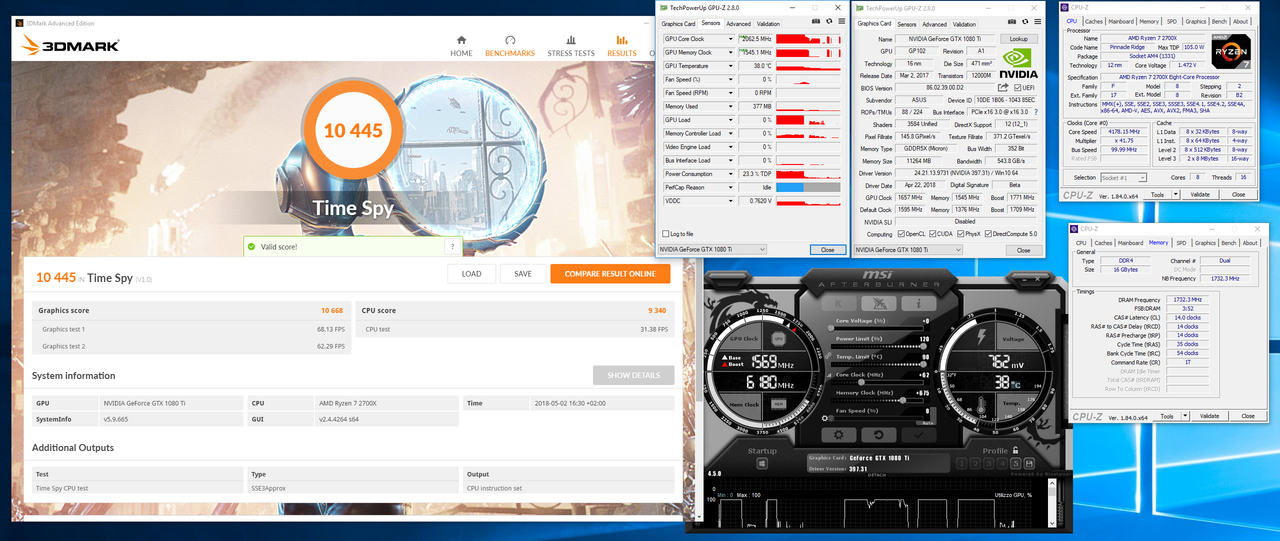The height and width of the screenshot is (541, 1280).
Task: Click Afterburner hardware monitor scrollbar up arrow
Action: point(1052,483)
